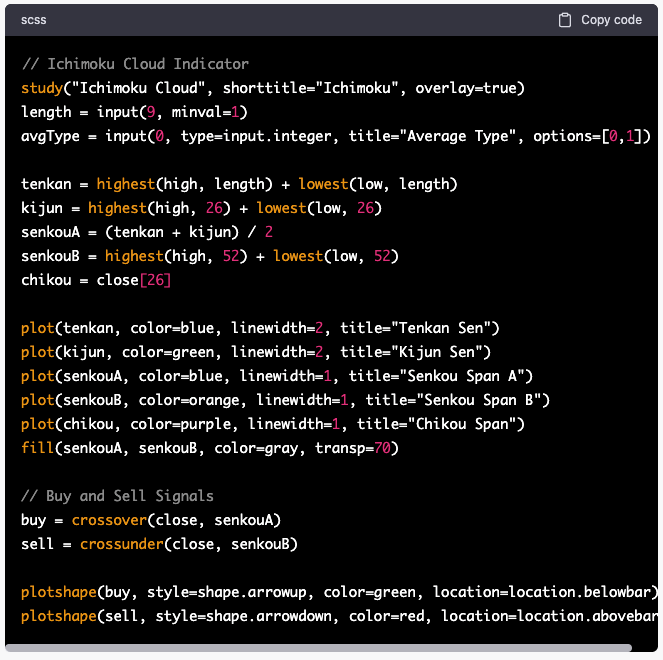Viewport: 663px width, 660px height.
Task: Click the plotshape(buy, arrowup) line
Action: click(340, 592)
